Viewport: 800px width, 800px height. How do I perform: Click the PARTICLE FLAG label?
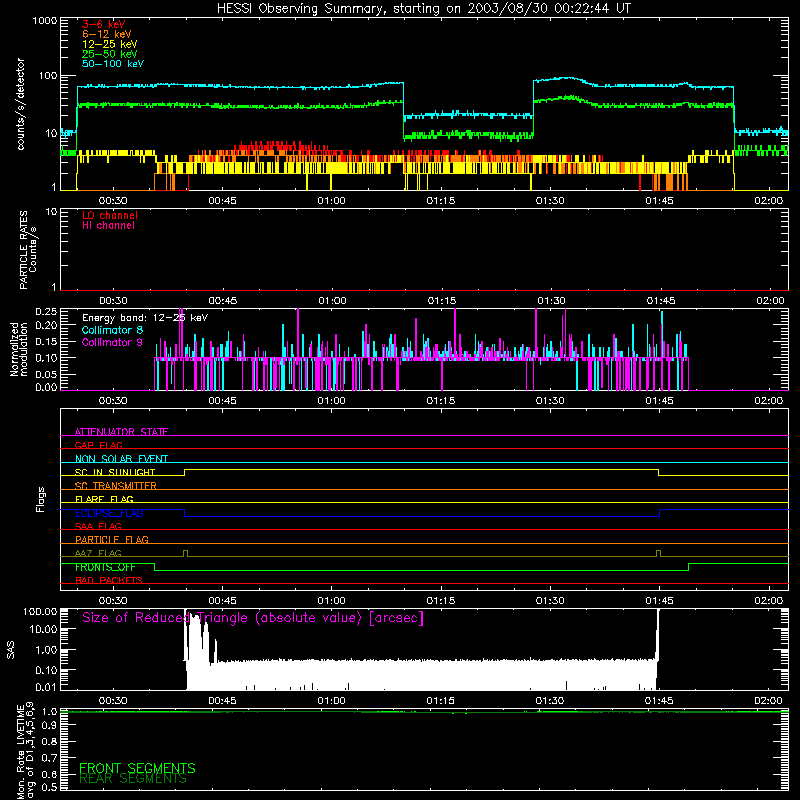[112, 539]
